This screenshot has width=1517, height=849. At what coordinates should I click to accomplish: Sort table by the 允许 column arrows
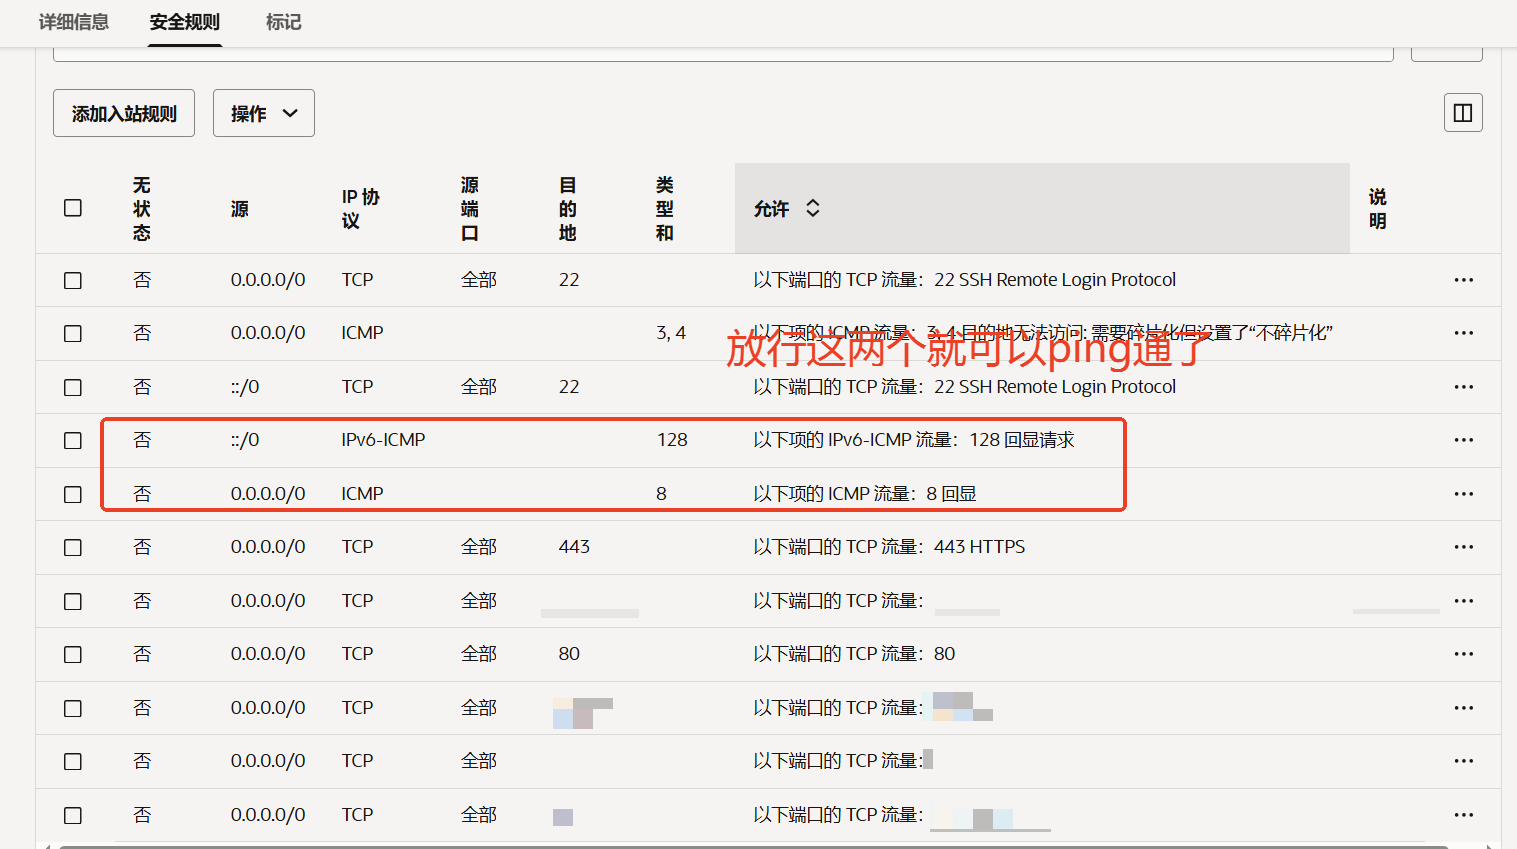pyautogui.click(x=813, y=208)
